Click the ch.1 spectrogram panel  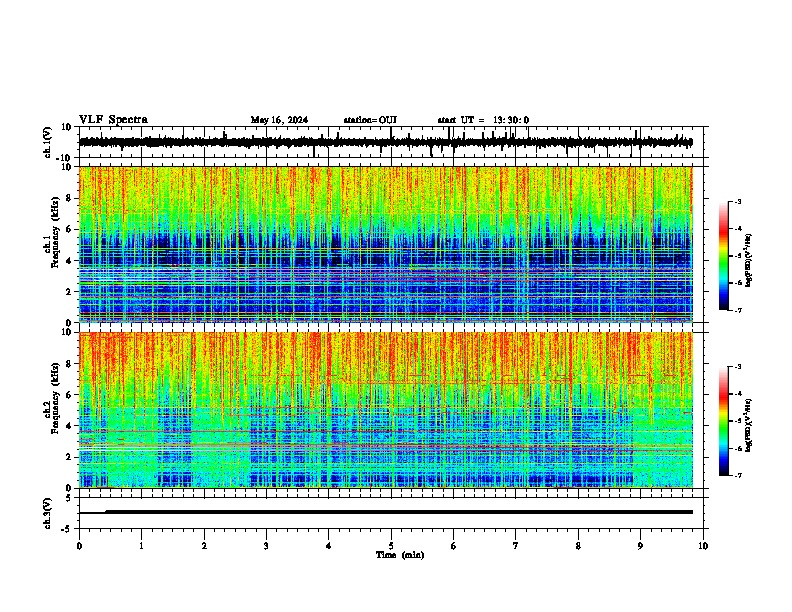point(385,244)
